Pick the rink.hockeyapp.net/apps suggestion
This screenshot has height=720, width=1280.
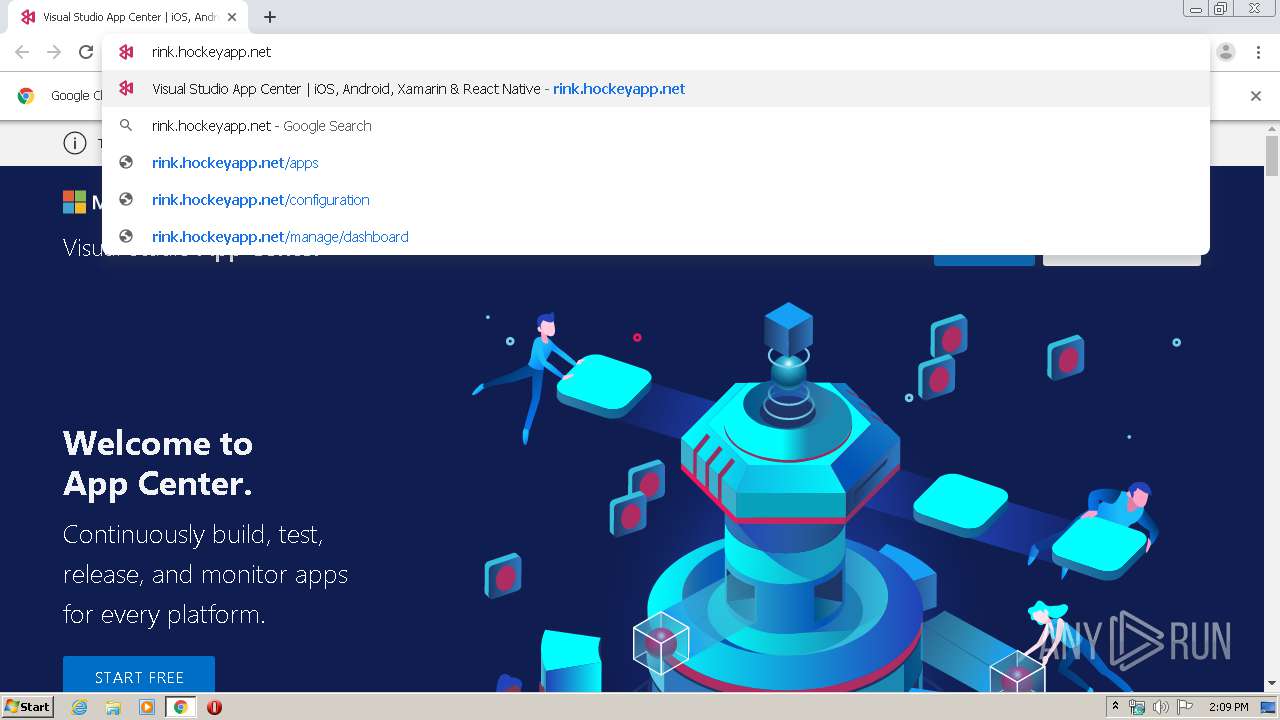655,163
